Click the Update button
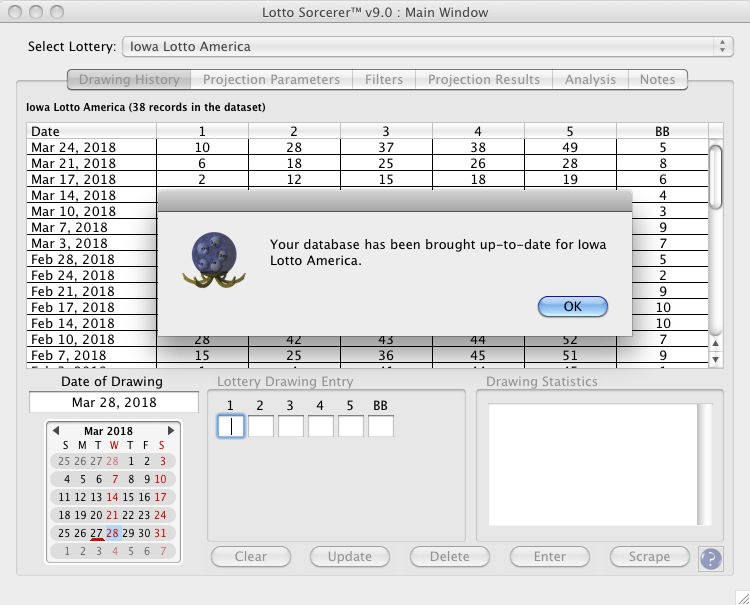Image resolution: width=750 pixels, height=605 pixels. coord(350,557)
